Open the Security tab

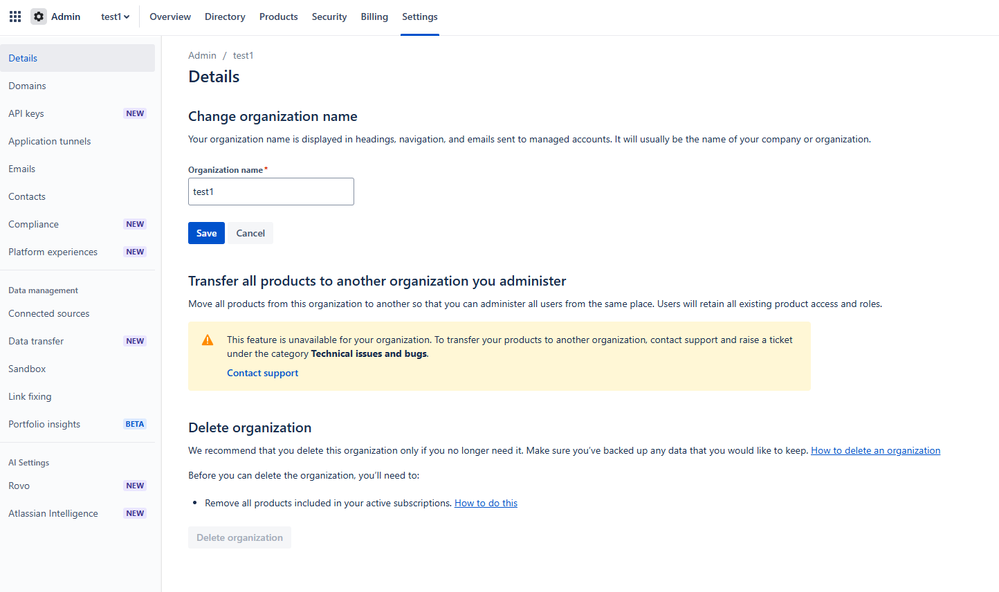click(329, 17)
